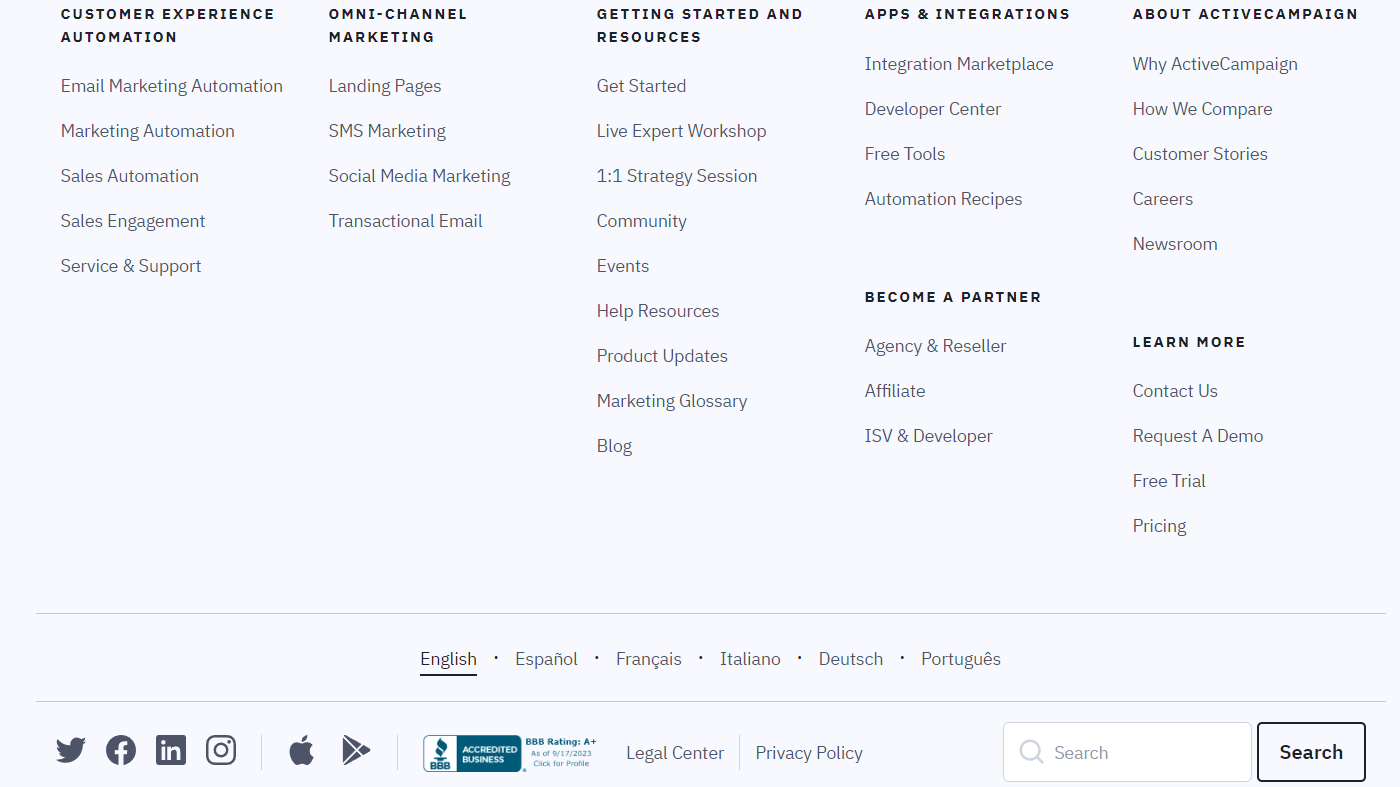Go to Careers page

1163,199
